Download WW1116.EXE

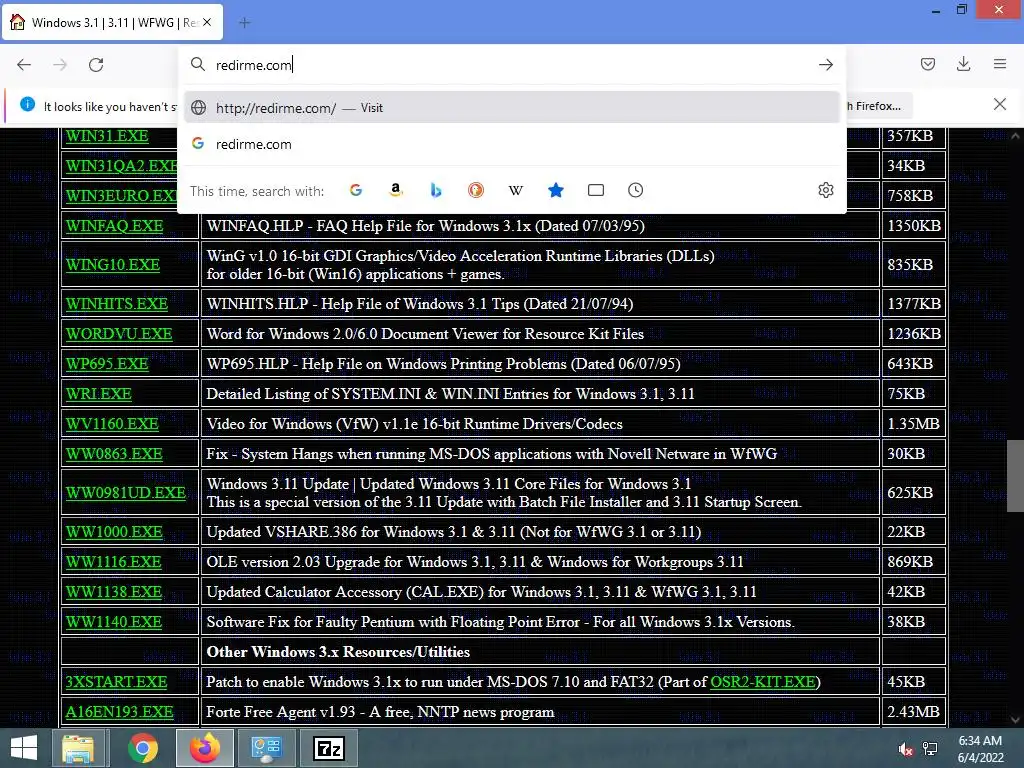[113, 562]
